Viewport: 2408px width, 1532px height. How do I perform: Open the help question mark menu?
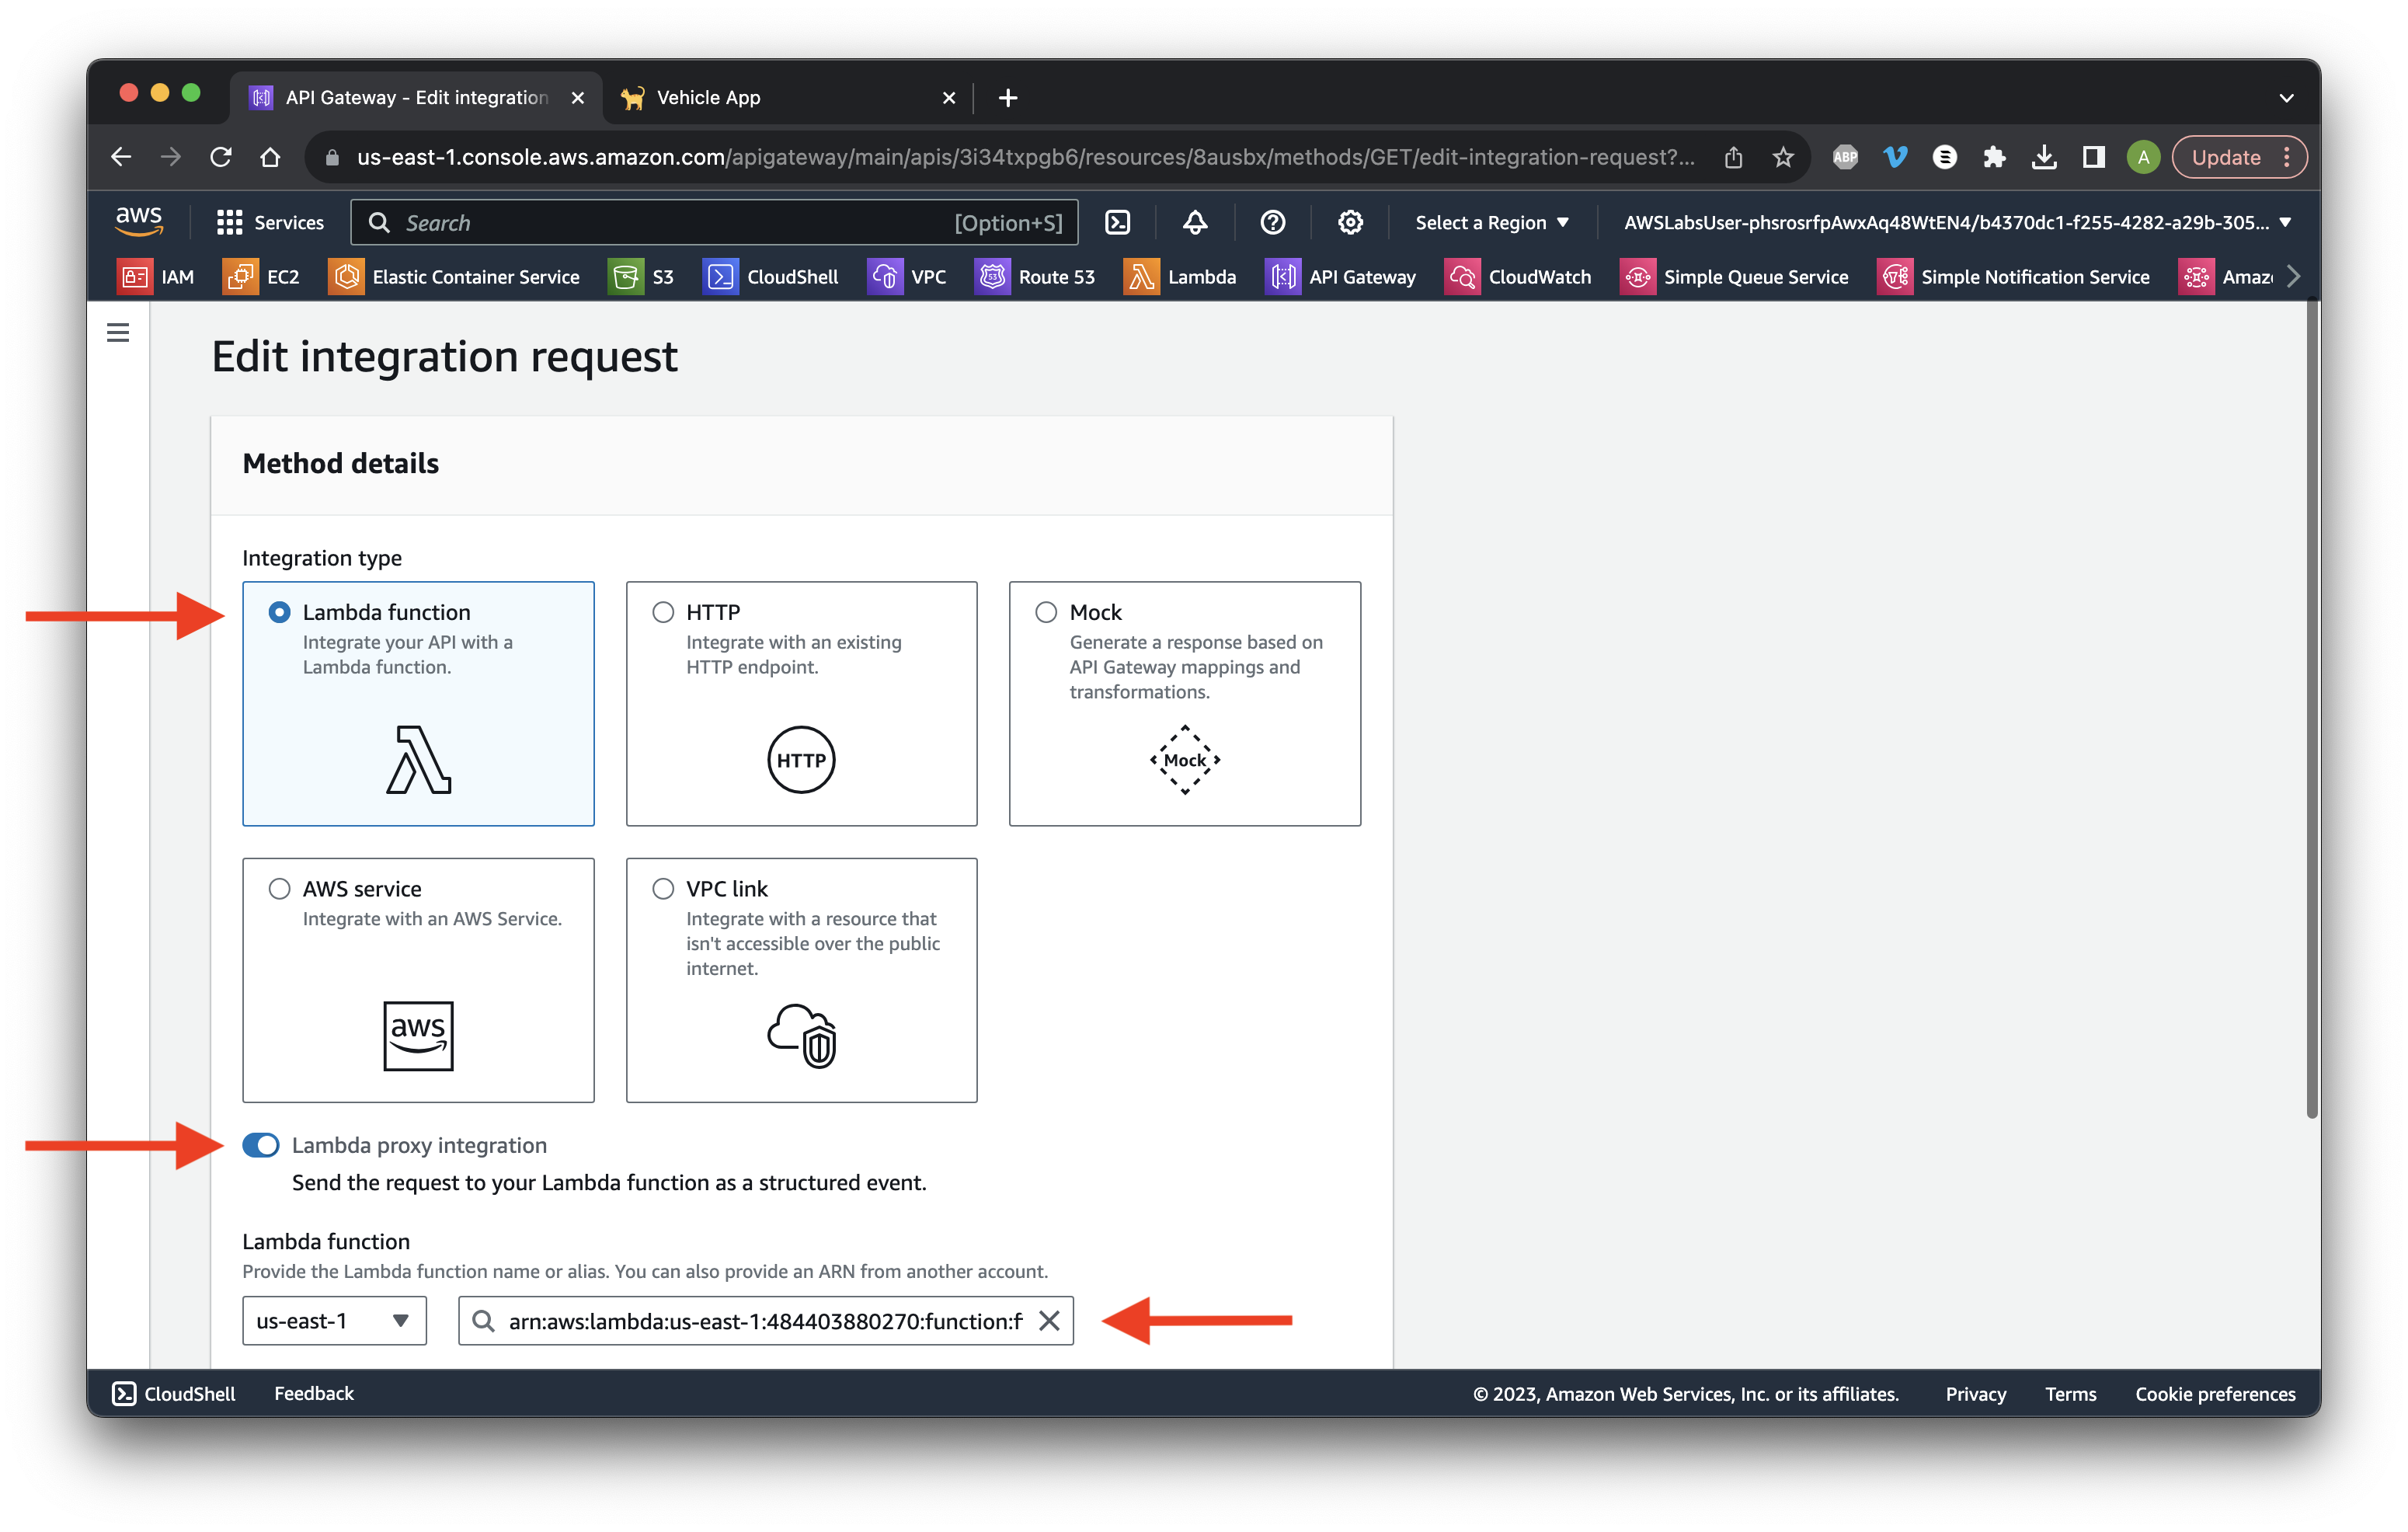coord(1272,222)
